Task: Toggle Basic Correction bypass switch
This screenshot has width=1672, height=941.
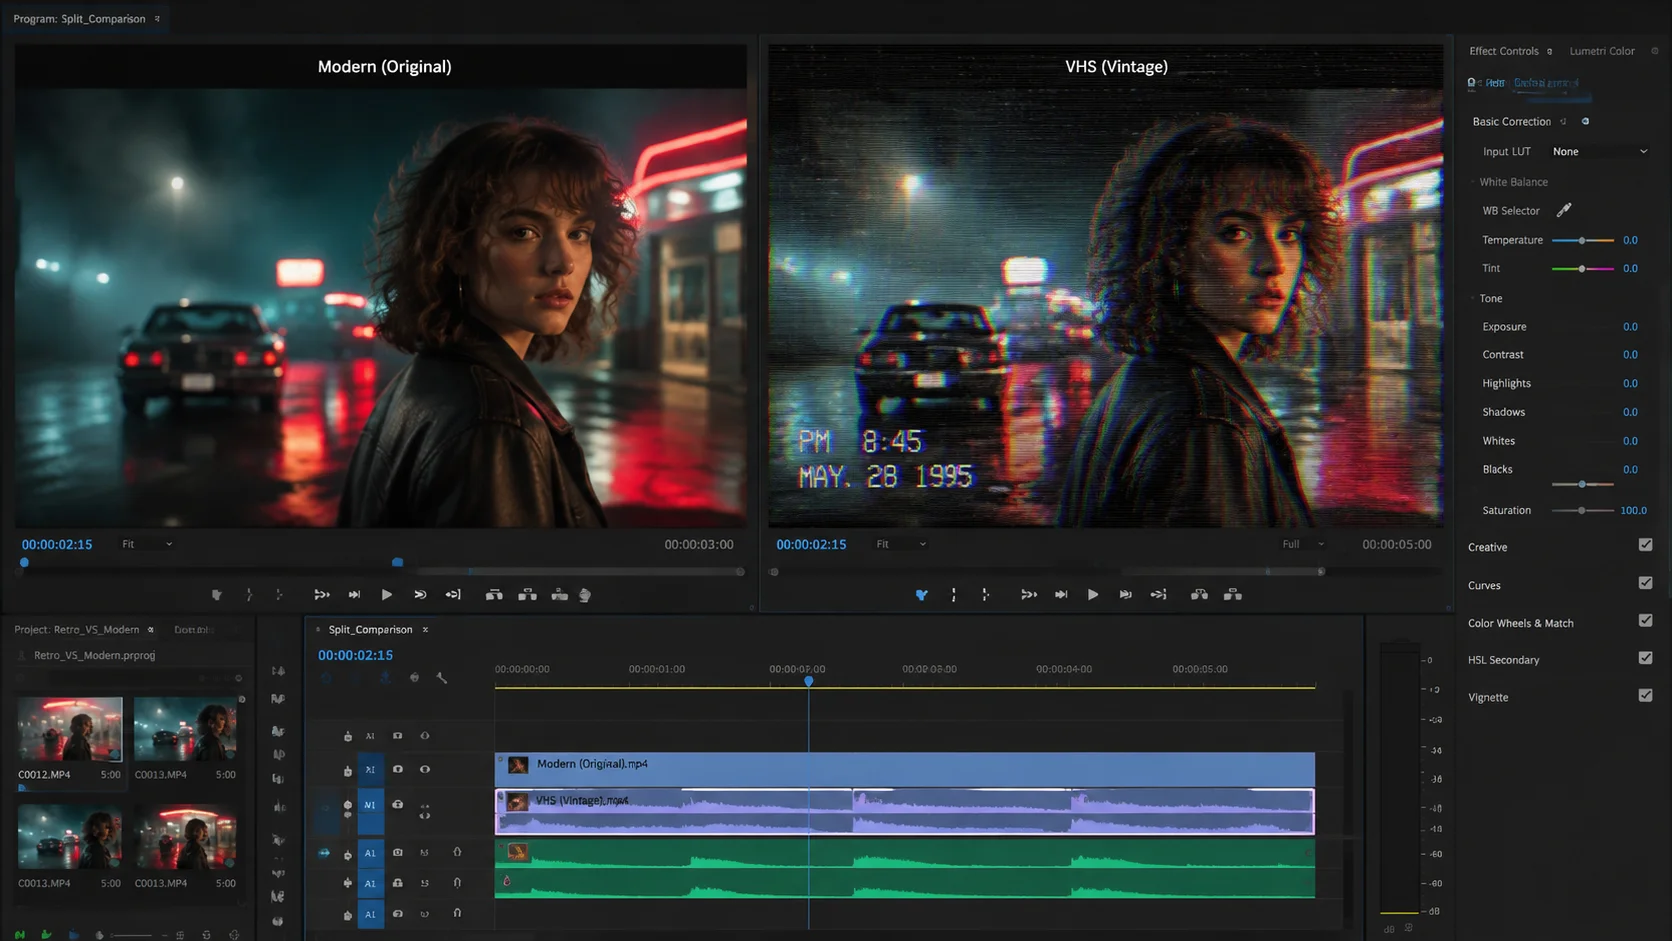Action: coord(1585,121)
